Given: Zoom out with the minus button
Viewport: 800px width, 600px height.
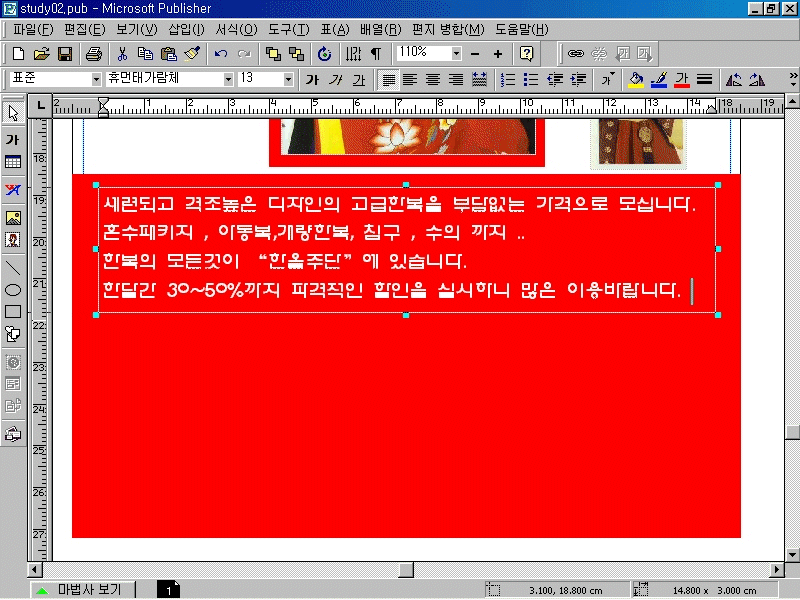Looking at the screenshot, I should pyautogui.click(x=475, y=54).
